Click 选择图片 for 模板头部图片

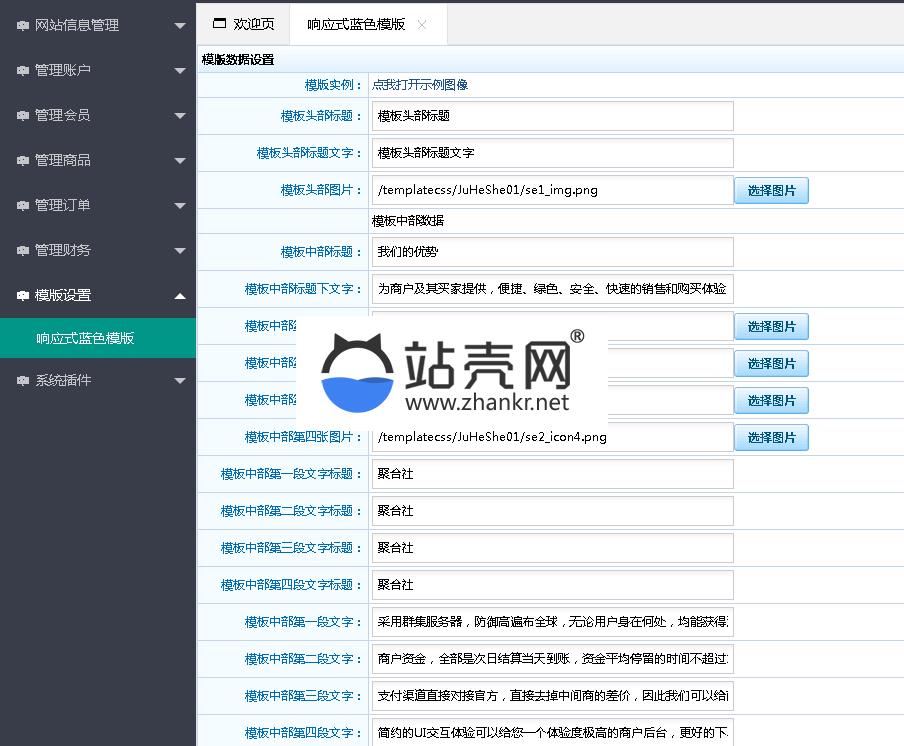(x=771, y=190)
